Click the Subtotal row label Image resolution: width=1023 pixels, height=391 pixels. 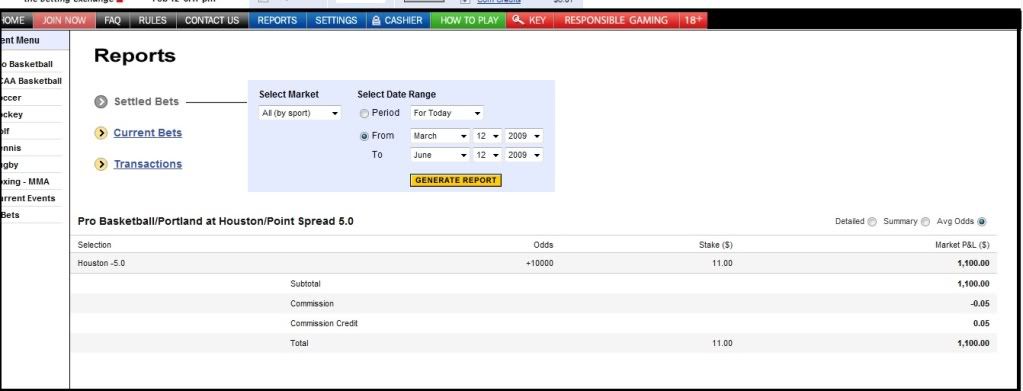pos(305,285)
